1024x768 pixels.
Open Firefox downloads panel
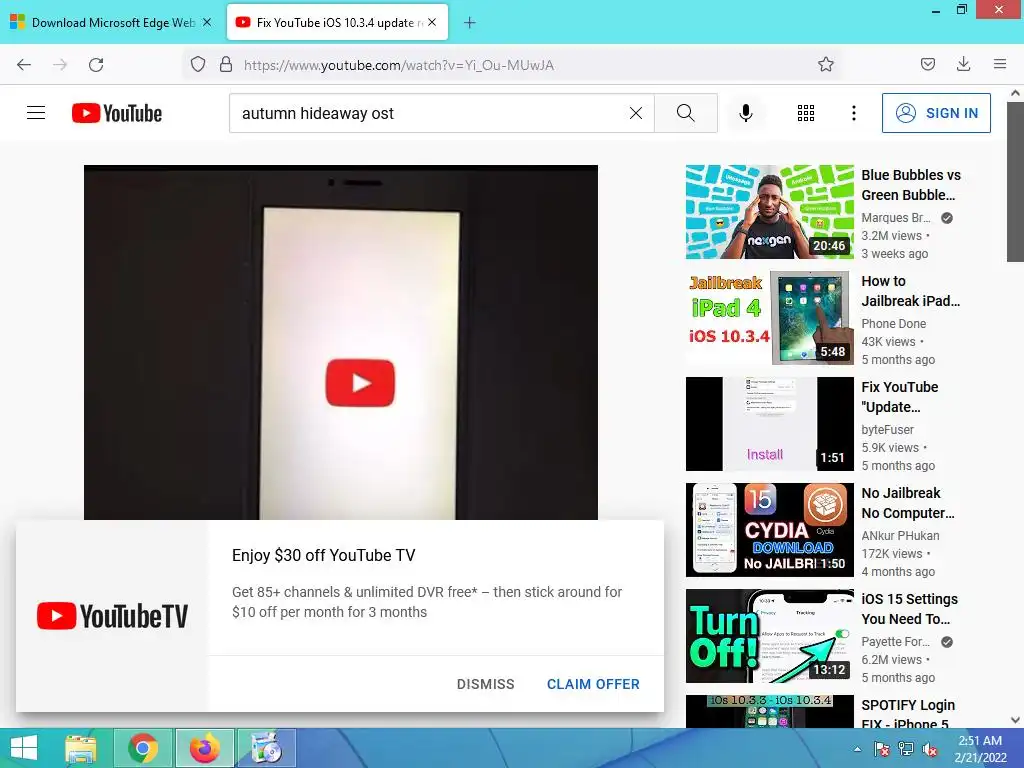click(963, 64)
